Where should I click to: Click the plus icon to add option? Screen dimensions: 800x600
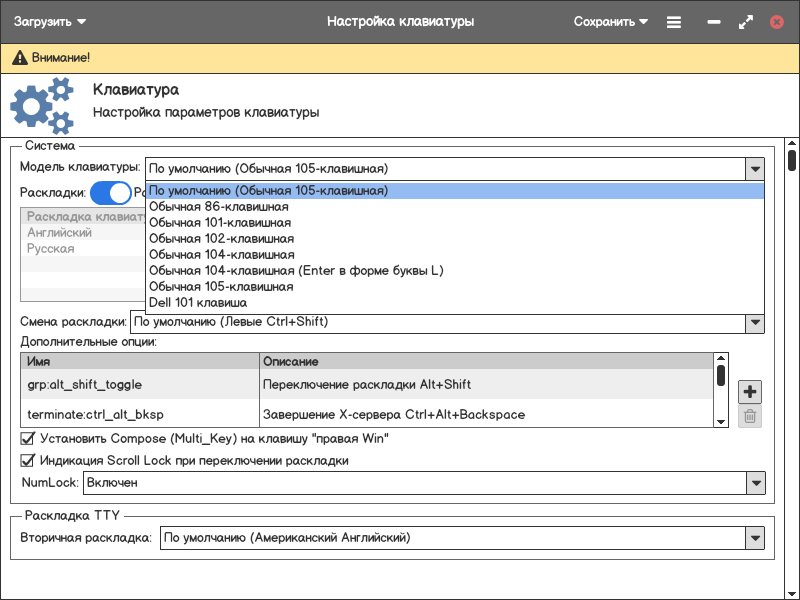pos(750,391)
